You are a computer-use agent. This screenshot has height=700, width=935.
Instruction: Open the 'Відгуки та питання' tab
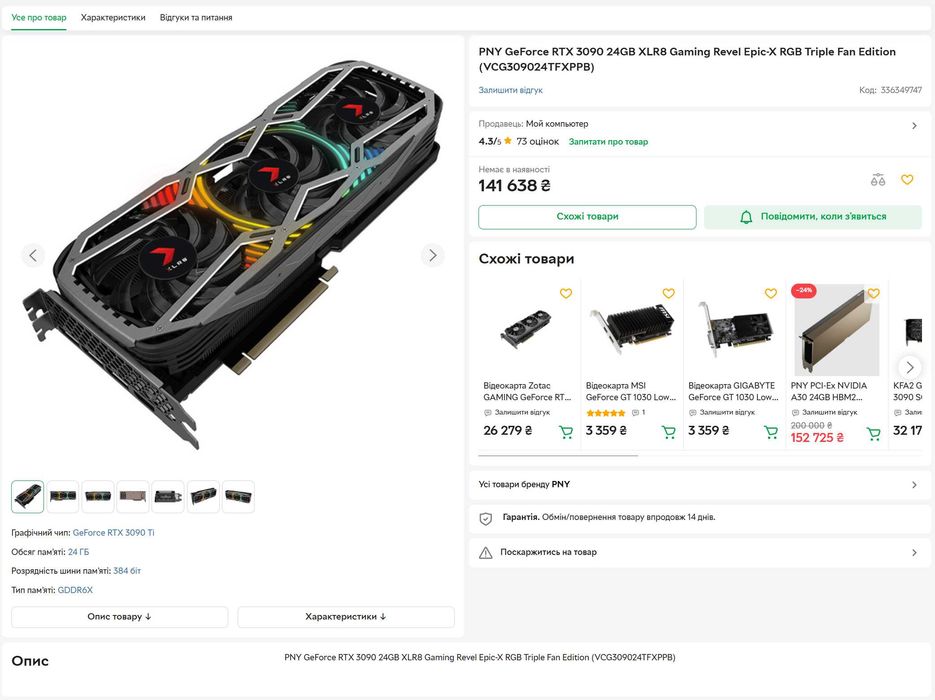[196, 18]
